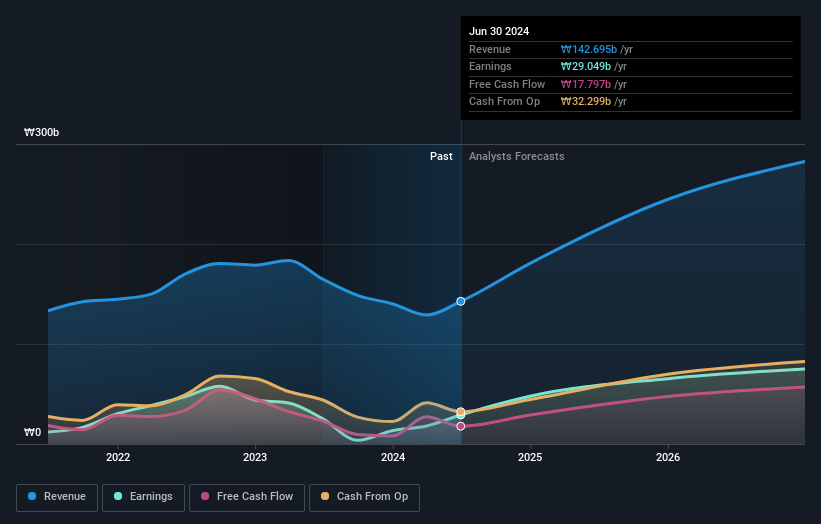This screenshot has height=524, width=821.
Task: Click the 2026 x-axis label
Action: point(668,457)
